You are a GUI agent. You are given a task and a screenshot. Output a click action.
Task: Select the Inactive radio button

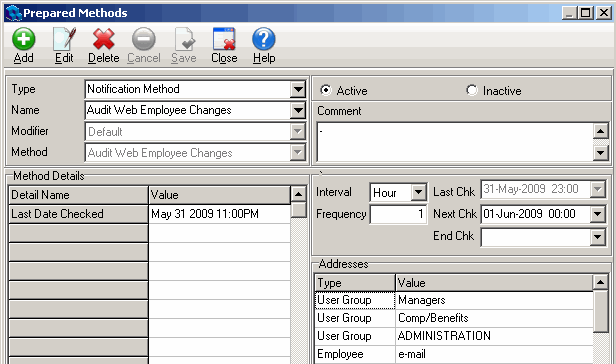pyautogui.click(x=471, y=90)
